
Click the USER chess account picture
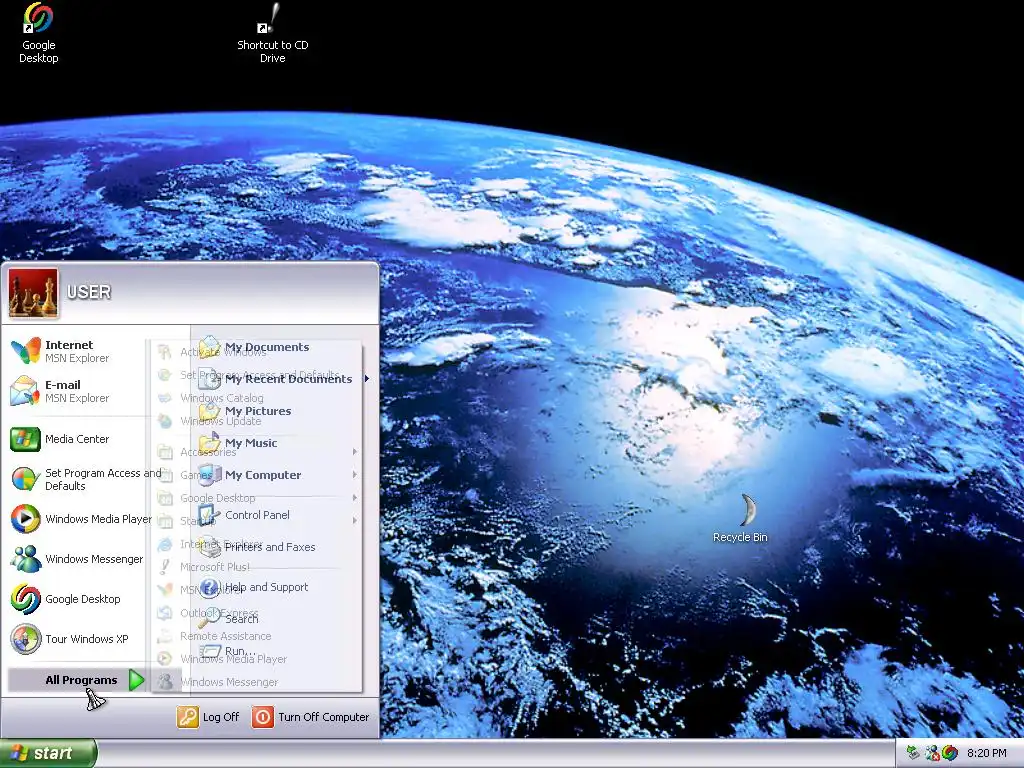33,293
